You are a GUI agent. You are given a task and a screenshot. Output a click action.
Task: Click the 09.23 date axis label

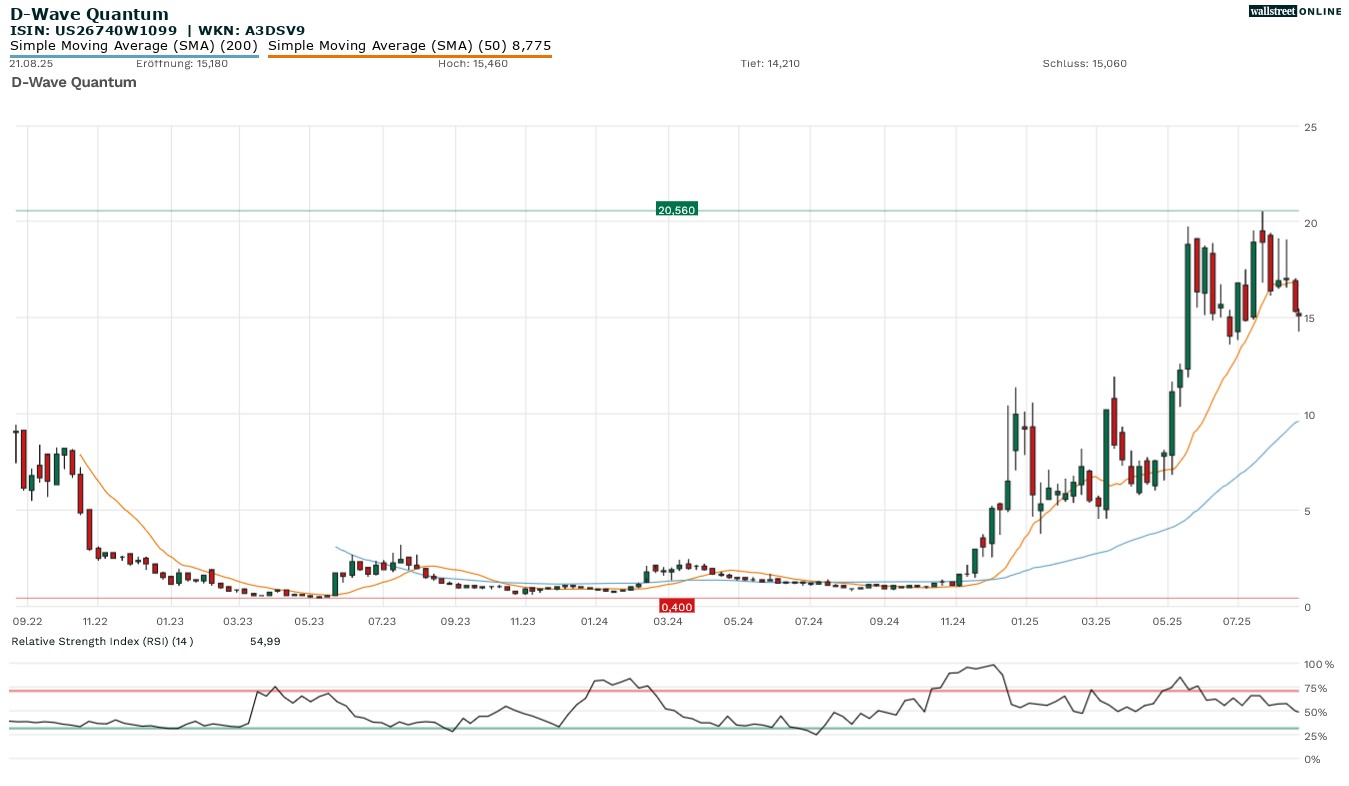(x=455, y=621)
